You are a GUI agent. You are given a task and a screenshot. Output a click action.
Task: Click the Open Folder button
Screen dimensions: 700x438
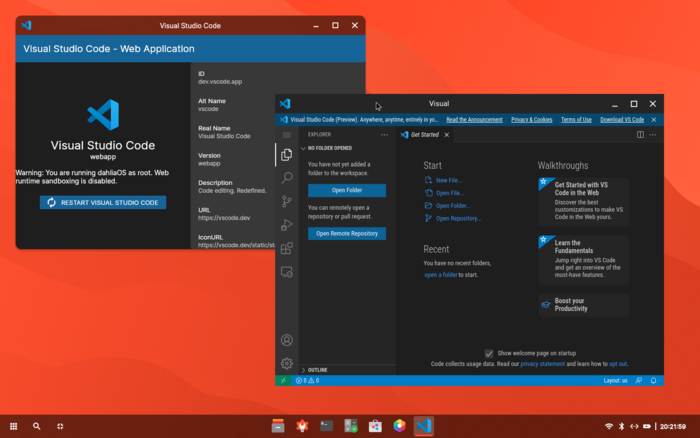(x=346, y=190)
